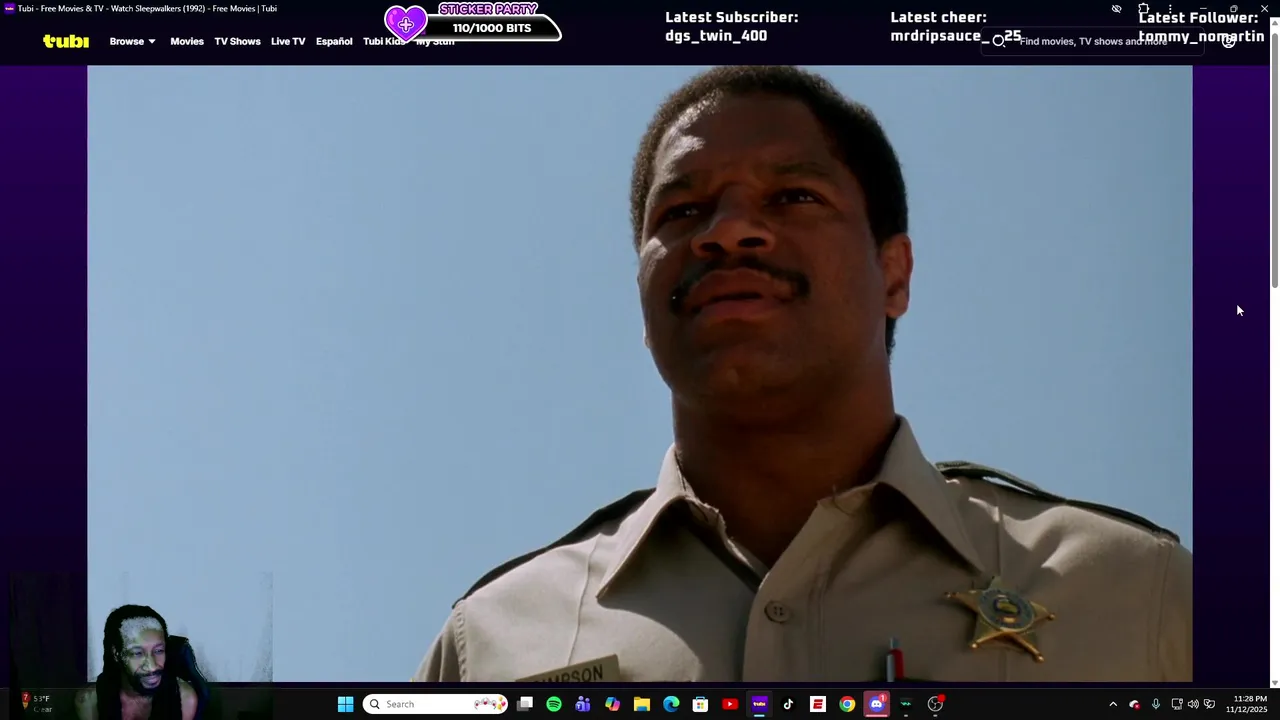
Task: Click the 110/1000 BITS progress bar
Action: (492, 28)
